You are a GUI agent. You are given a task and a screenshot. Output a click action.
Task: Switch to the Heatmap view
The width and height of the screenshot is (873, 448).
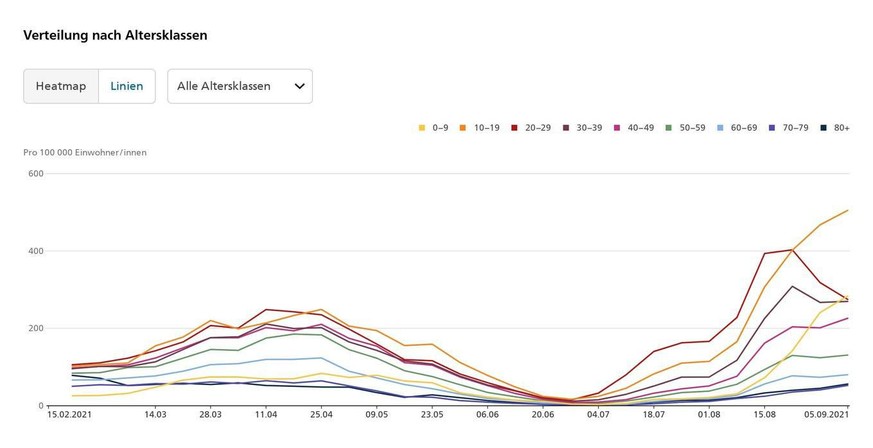tap(61, 86)
